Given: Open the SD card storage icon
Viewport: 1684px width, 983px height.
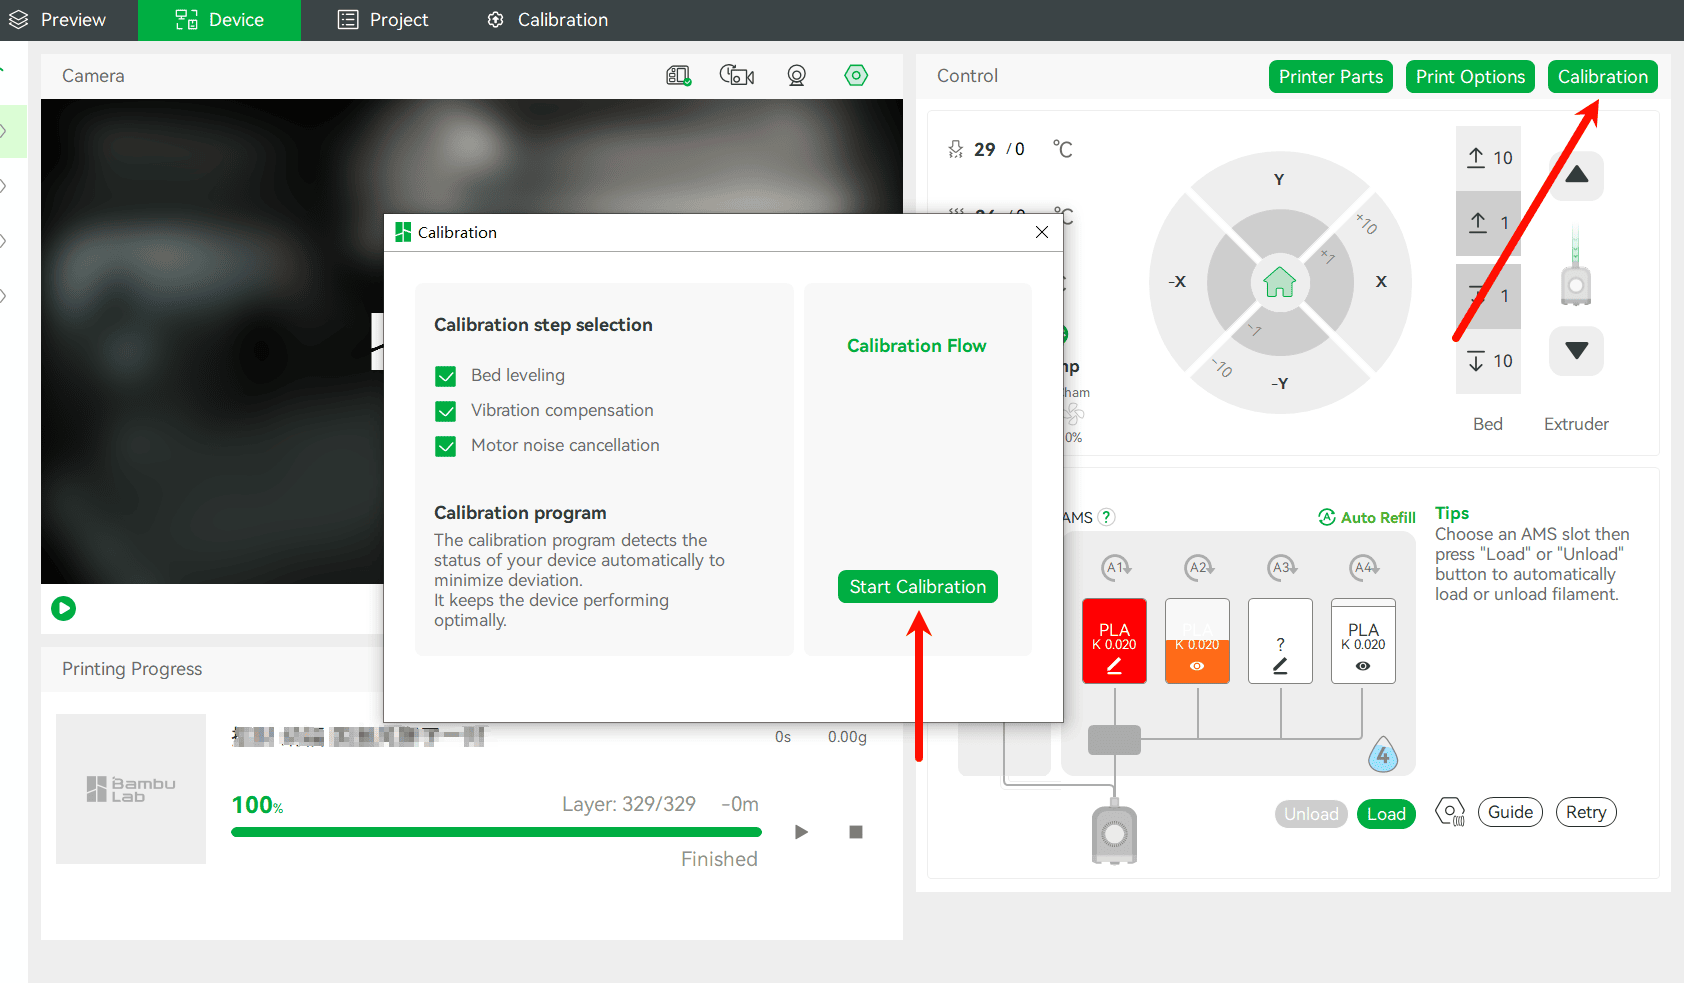Looking at the screenshot, I should coord(679,76).
